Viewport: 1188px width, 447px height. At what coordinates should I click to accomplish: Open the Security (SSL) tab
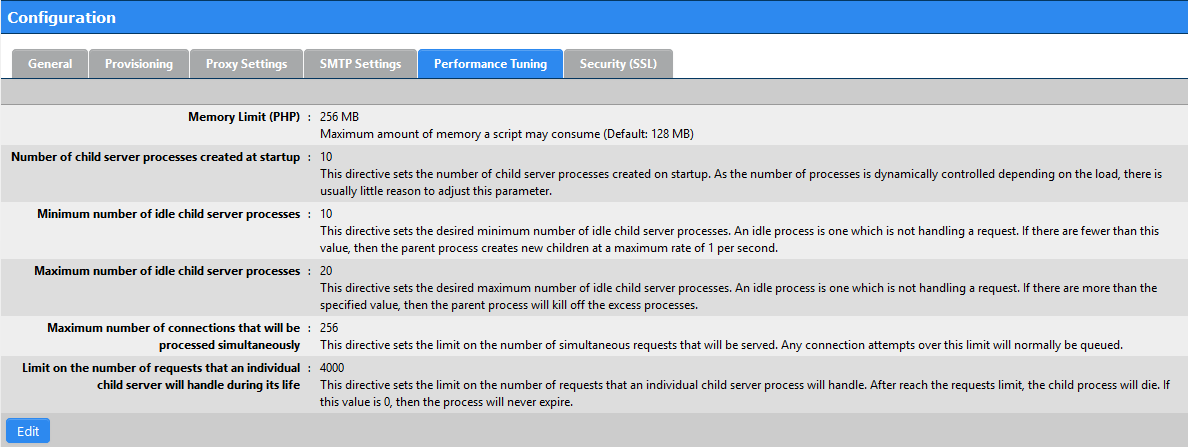(x=618, y=64)
